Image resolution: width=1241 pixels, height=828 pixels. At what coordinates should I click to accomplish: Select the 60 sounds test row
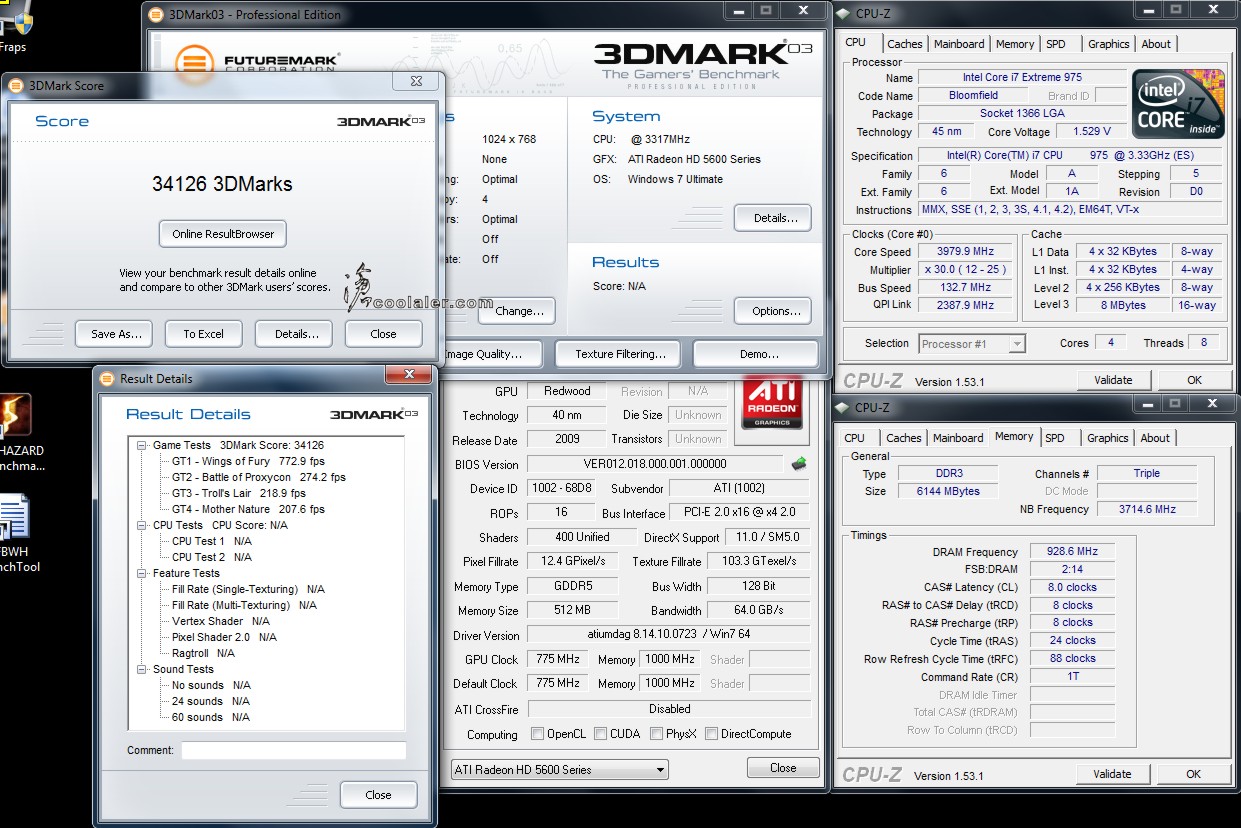click(x=211, y=717)
